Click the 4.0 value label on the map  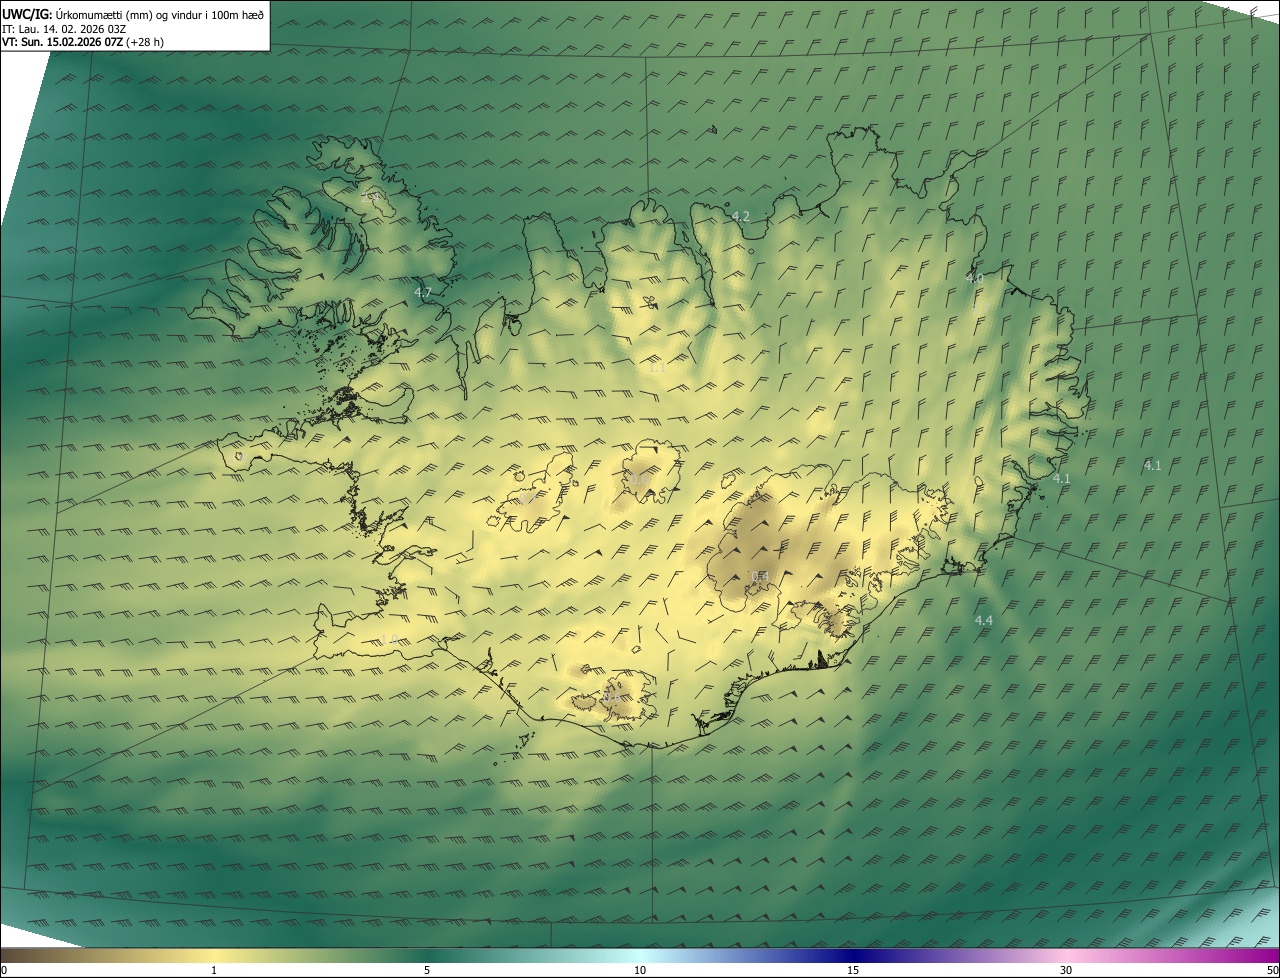975,279
